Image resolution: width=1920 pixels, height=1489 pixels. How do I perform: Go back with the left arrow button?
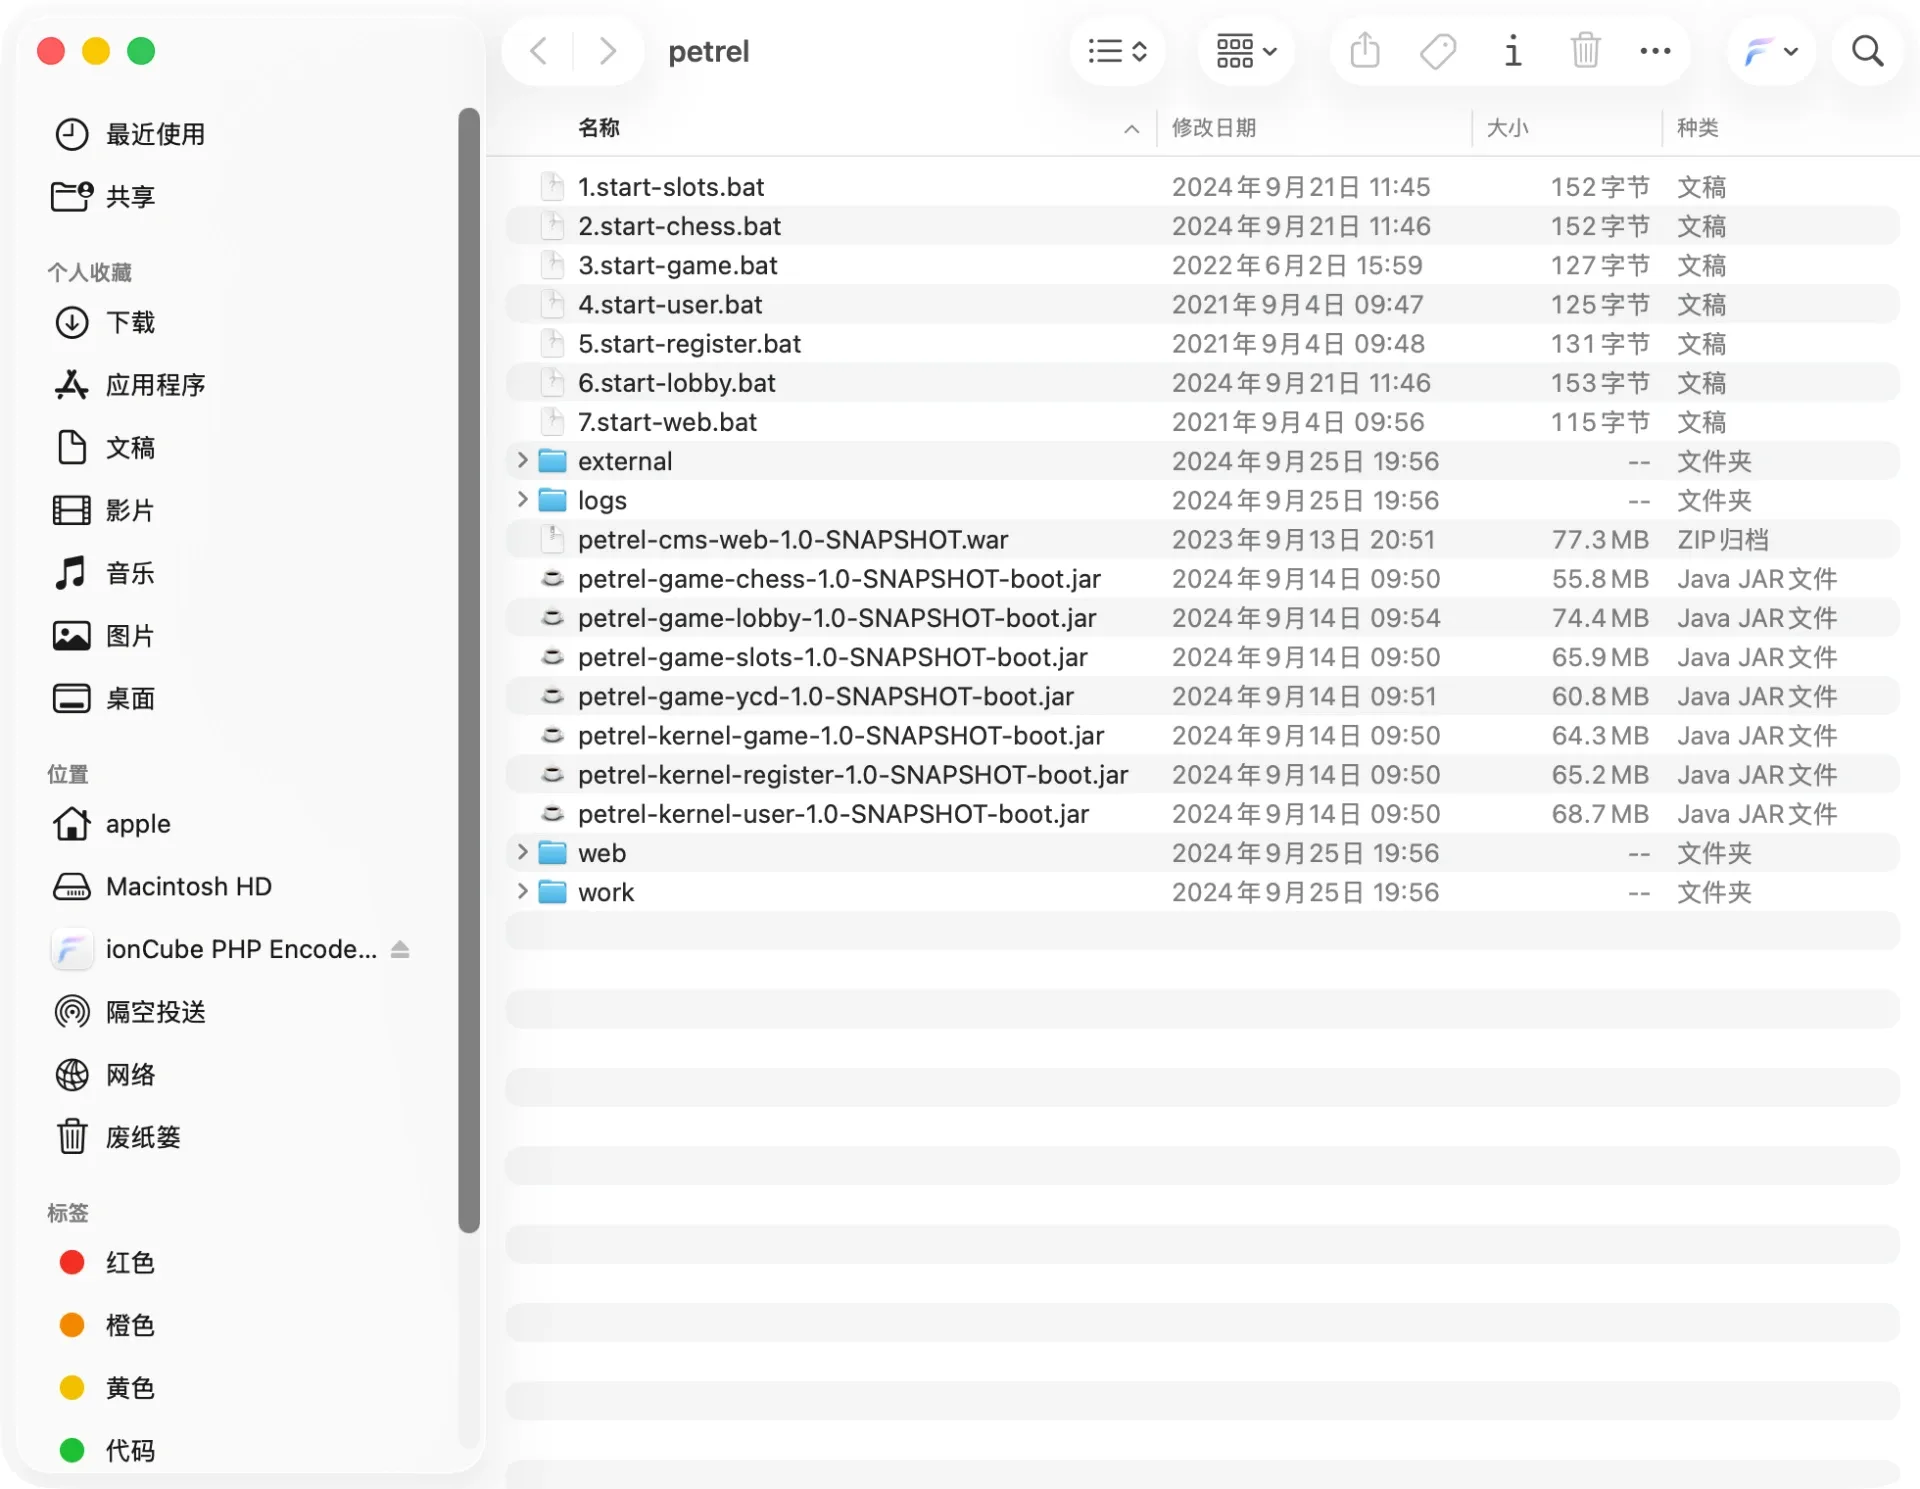coord(539,51)
